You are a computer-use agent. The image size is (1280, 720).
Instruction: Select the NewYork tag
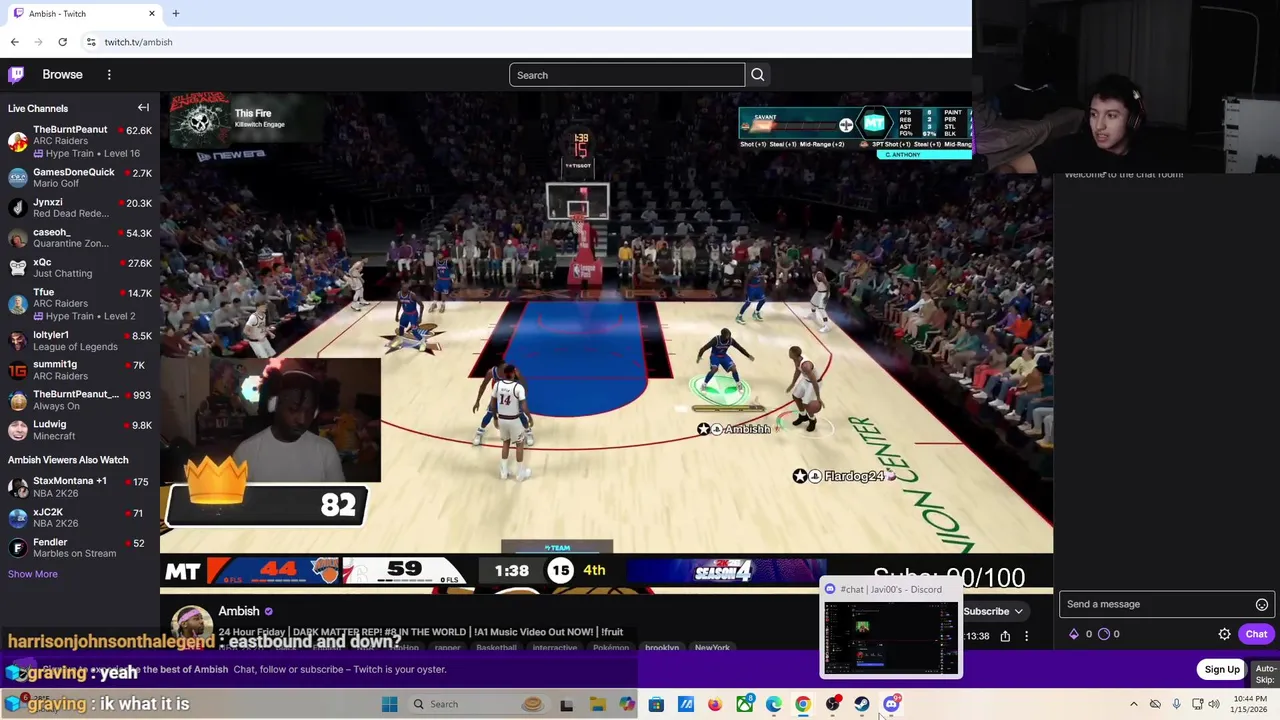coord(712,647)
